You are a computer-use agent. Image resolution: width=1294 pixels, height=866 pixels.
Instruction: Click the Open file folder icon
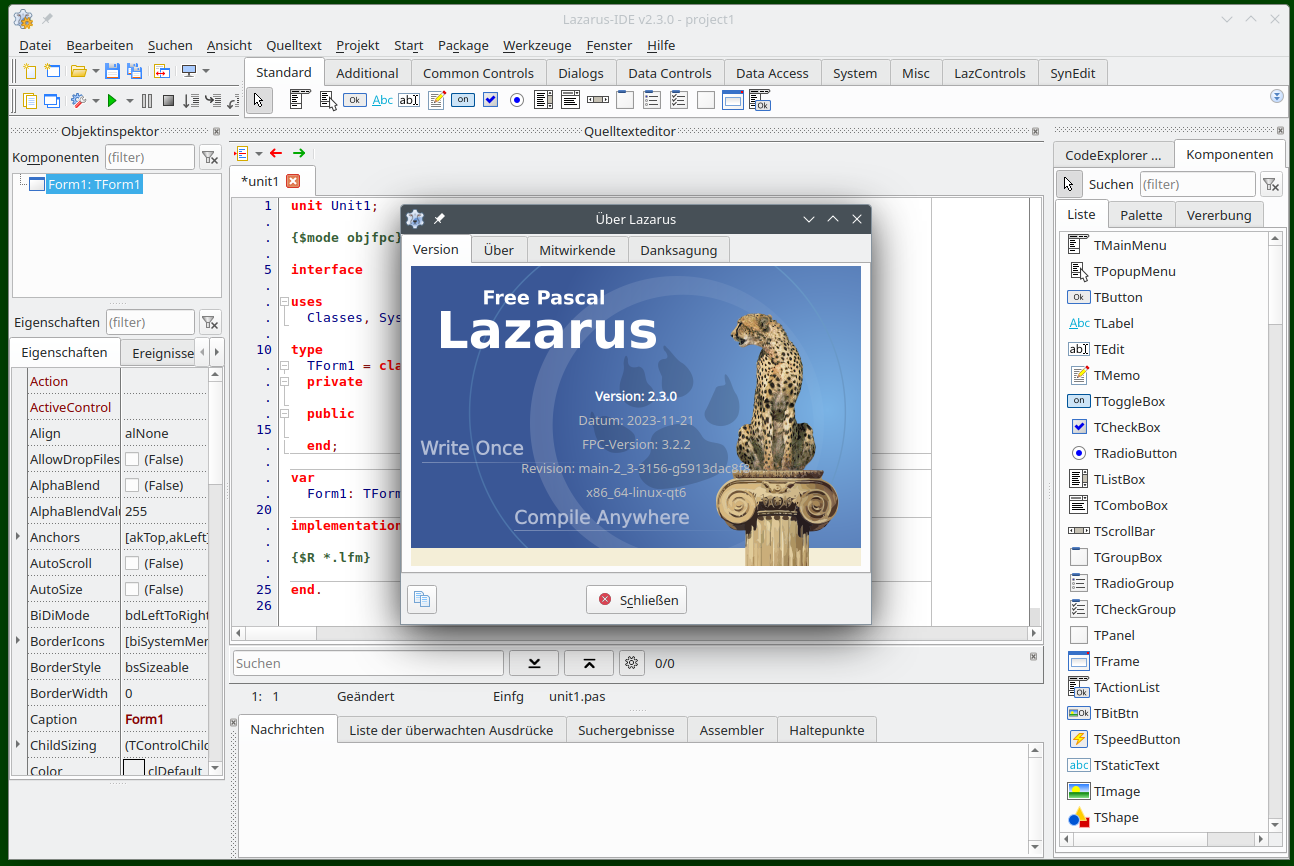[78, 71]
